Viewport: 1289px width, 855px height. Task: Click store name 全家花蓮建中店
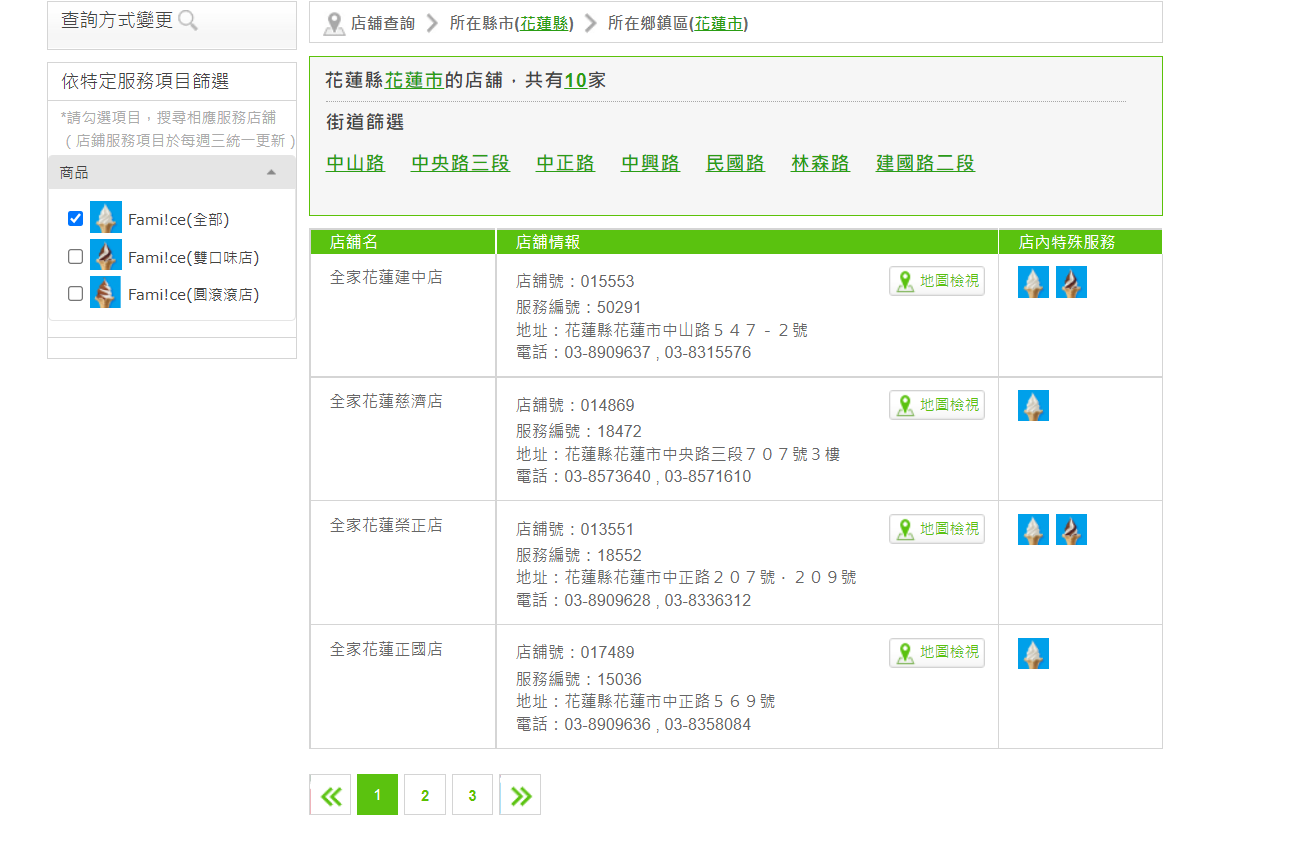tap(386, 277)
